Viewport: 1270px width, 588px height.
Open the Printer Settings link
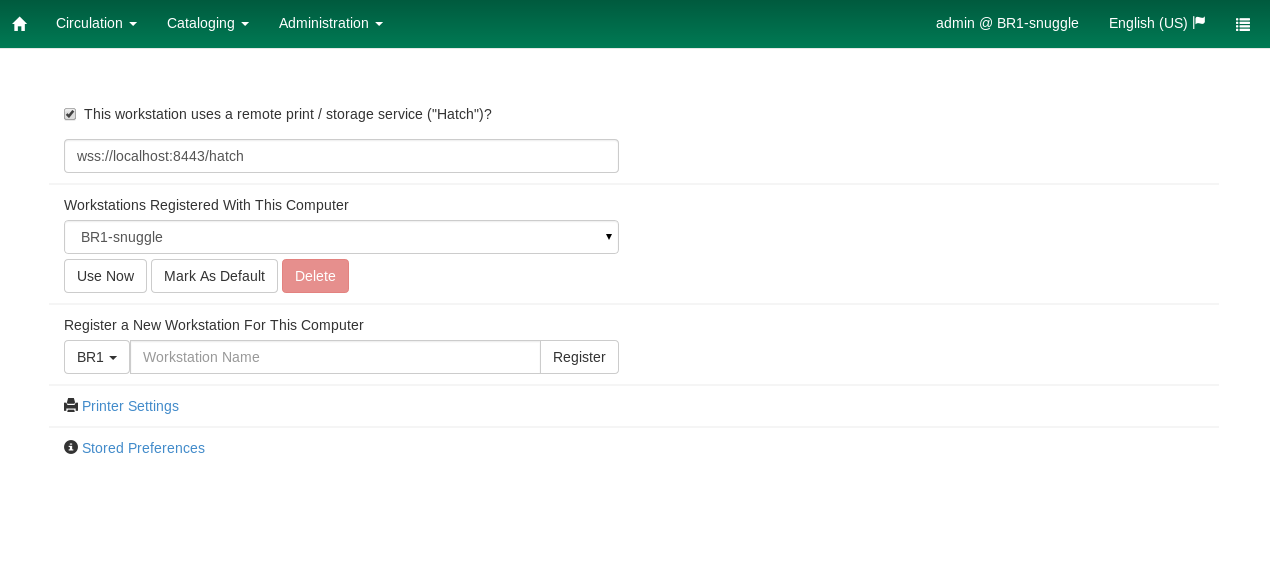click(130, 406)
